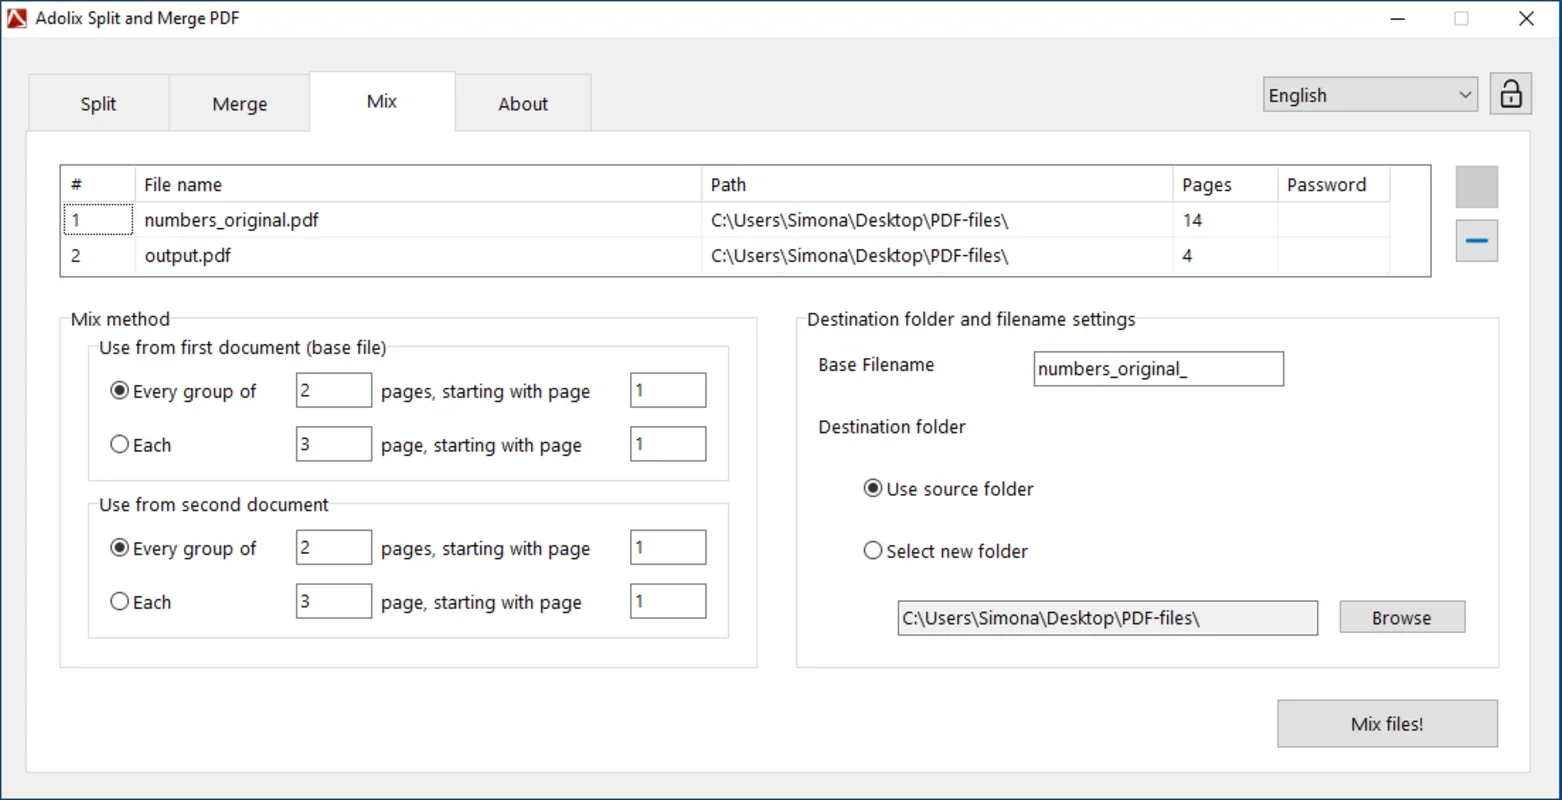Image resolution: width=1562 pixels, height=800 pixels.
Task: Click the 'Password' column header
Action: tap(1333, 184)
